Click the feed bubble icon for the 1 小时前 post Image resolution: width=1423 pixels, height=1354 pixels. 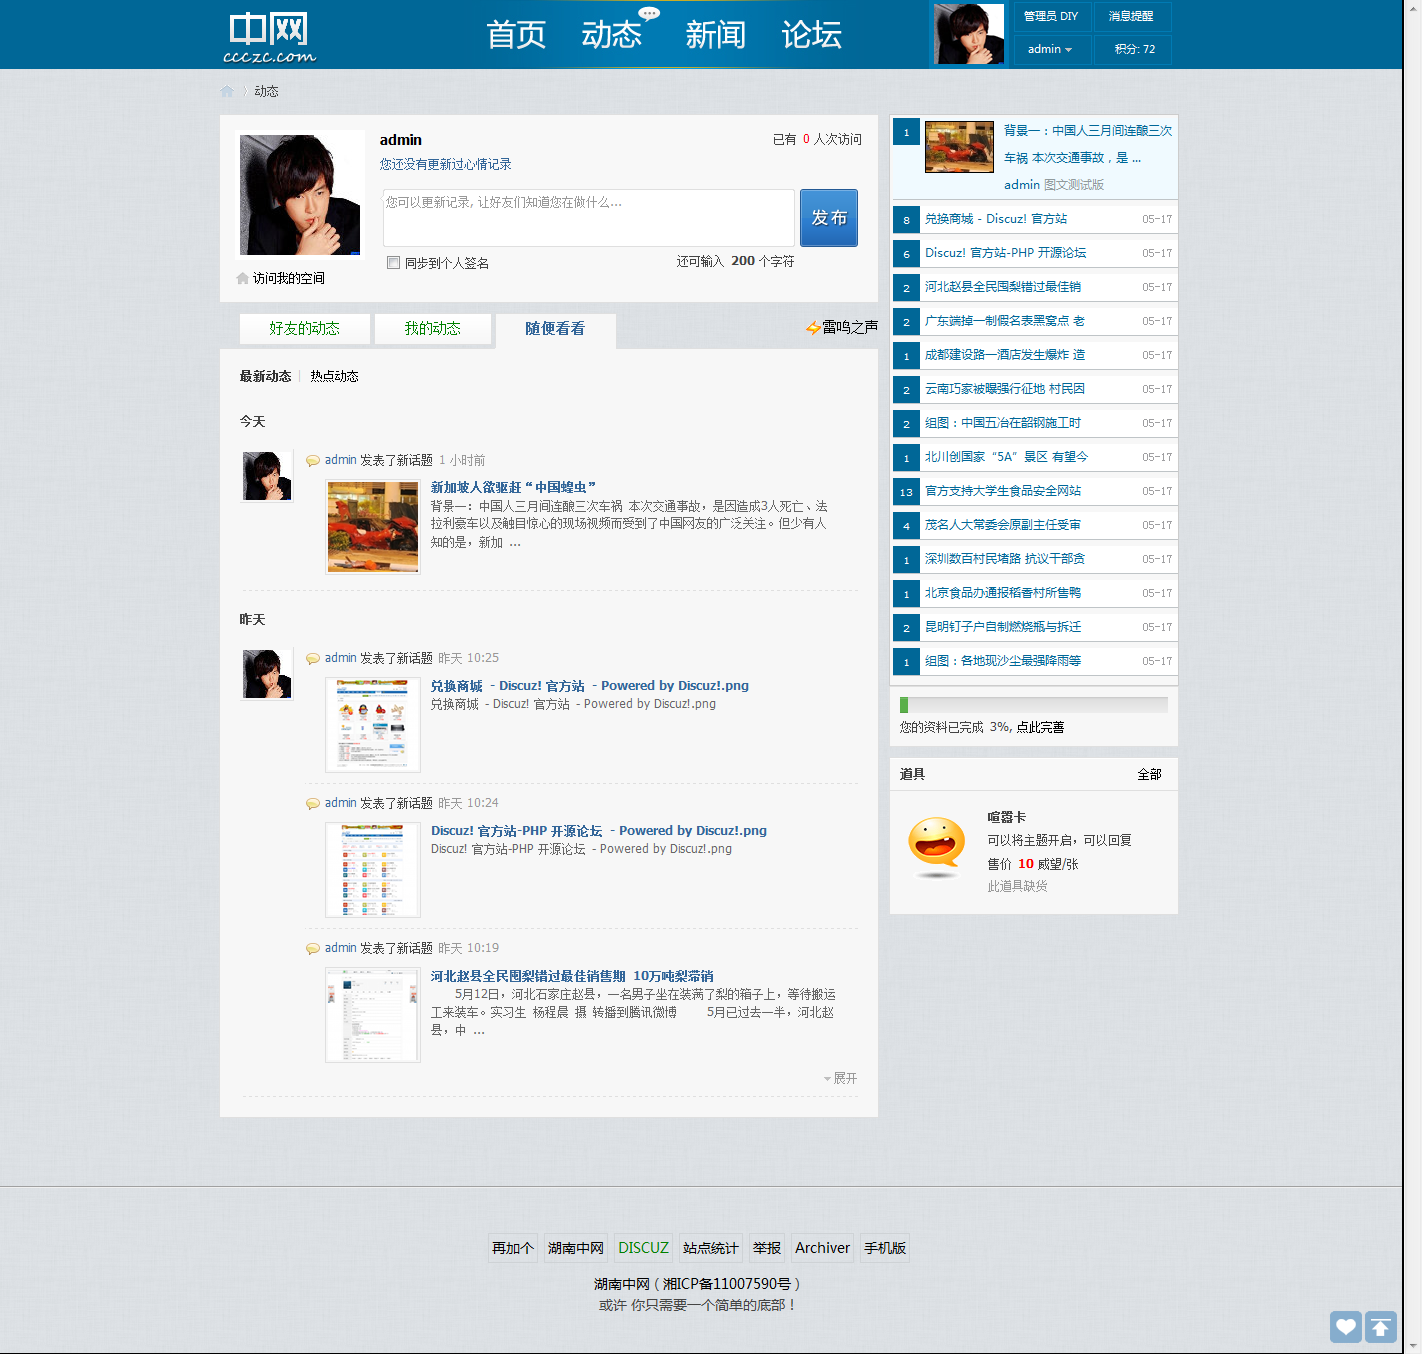tap(313, 461)
